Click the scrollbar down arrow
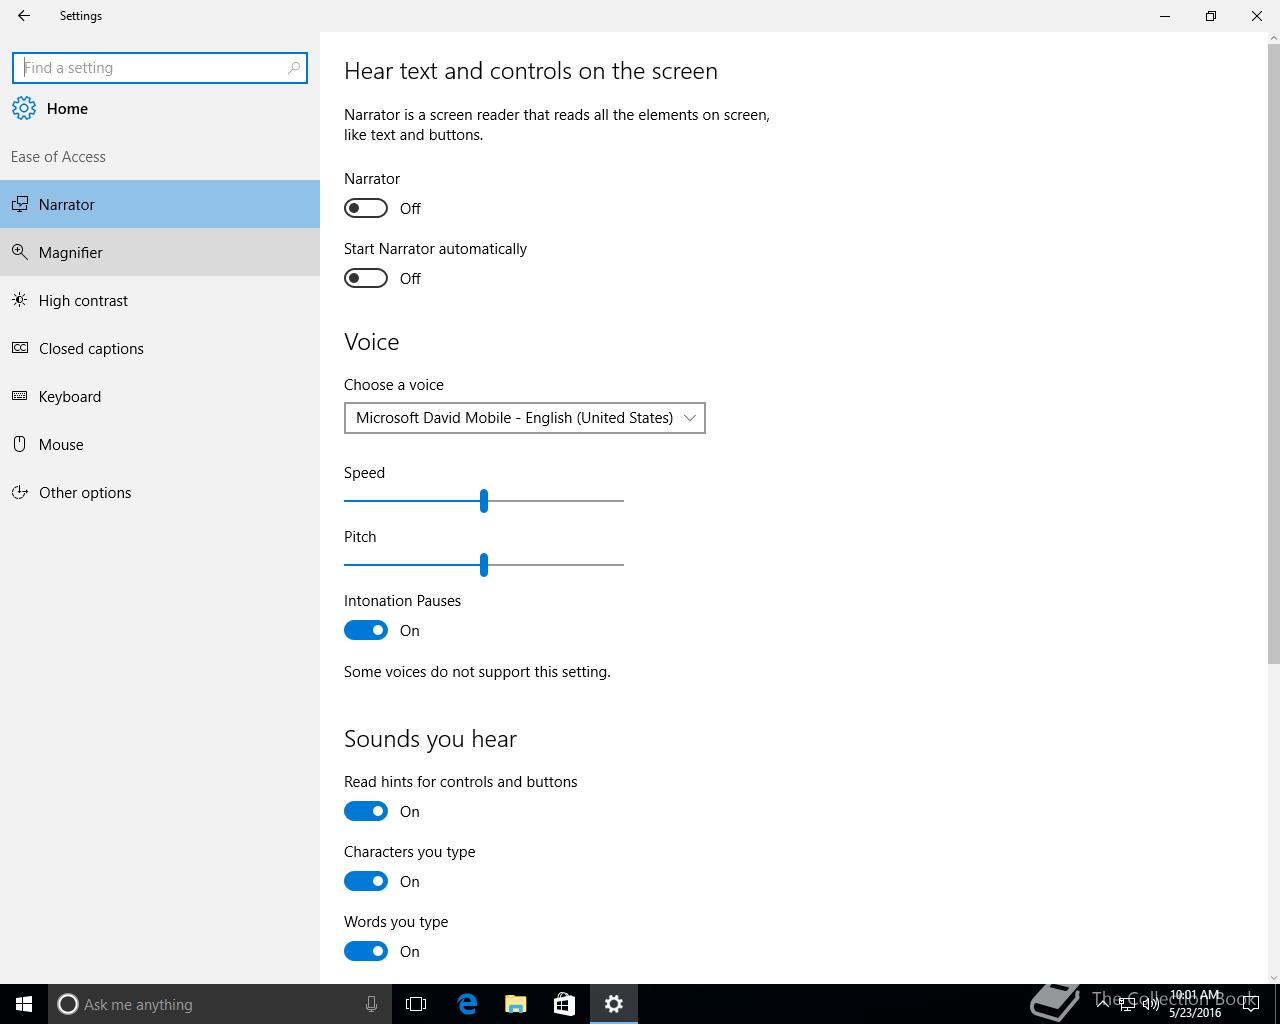Screen dimensions: 1280x1024 [x=1273, y=977]
